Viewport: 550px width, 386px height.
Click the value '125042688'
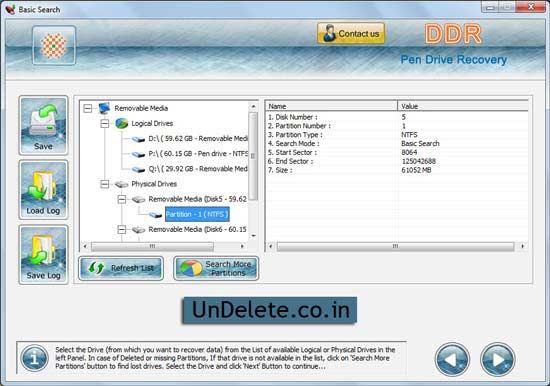click(418, 161)
